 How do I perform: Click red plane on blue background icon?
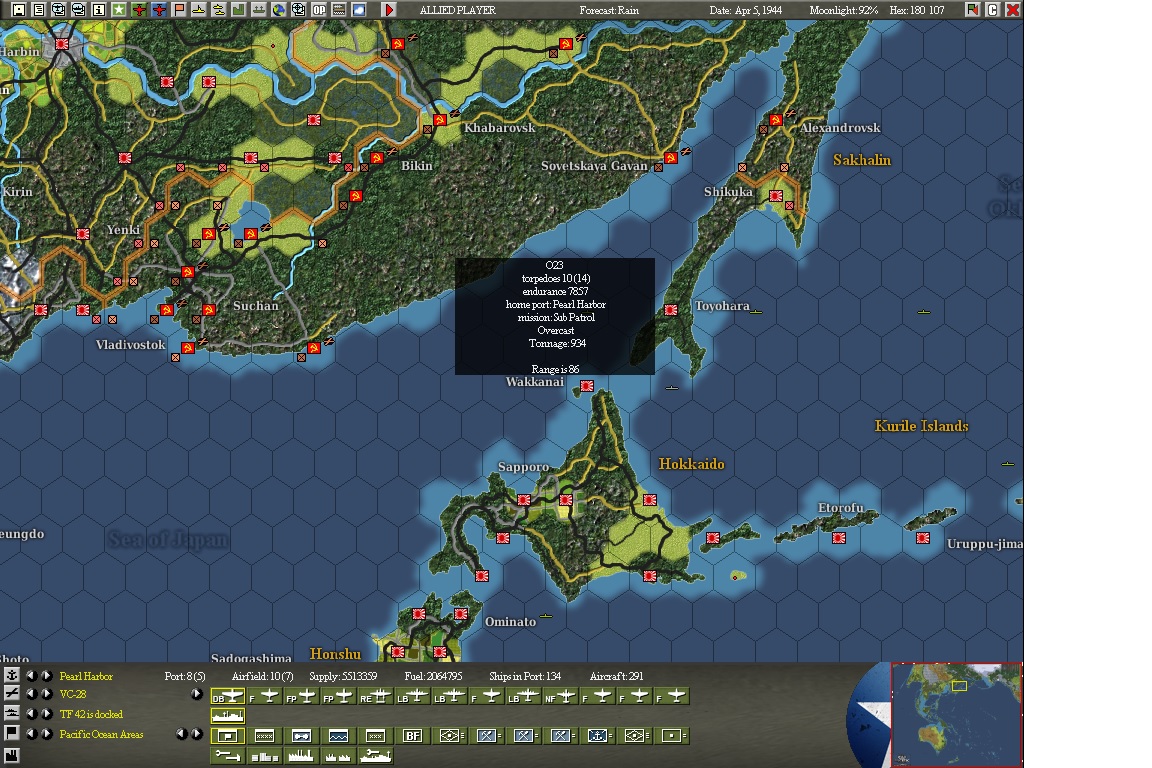[159, 10]
